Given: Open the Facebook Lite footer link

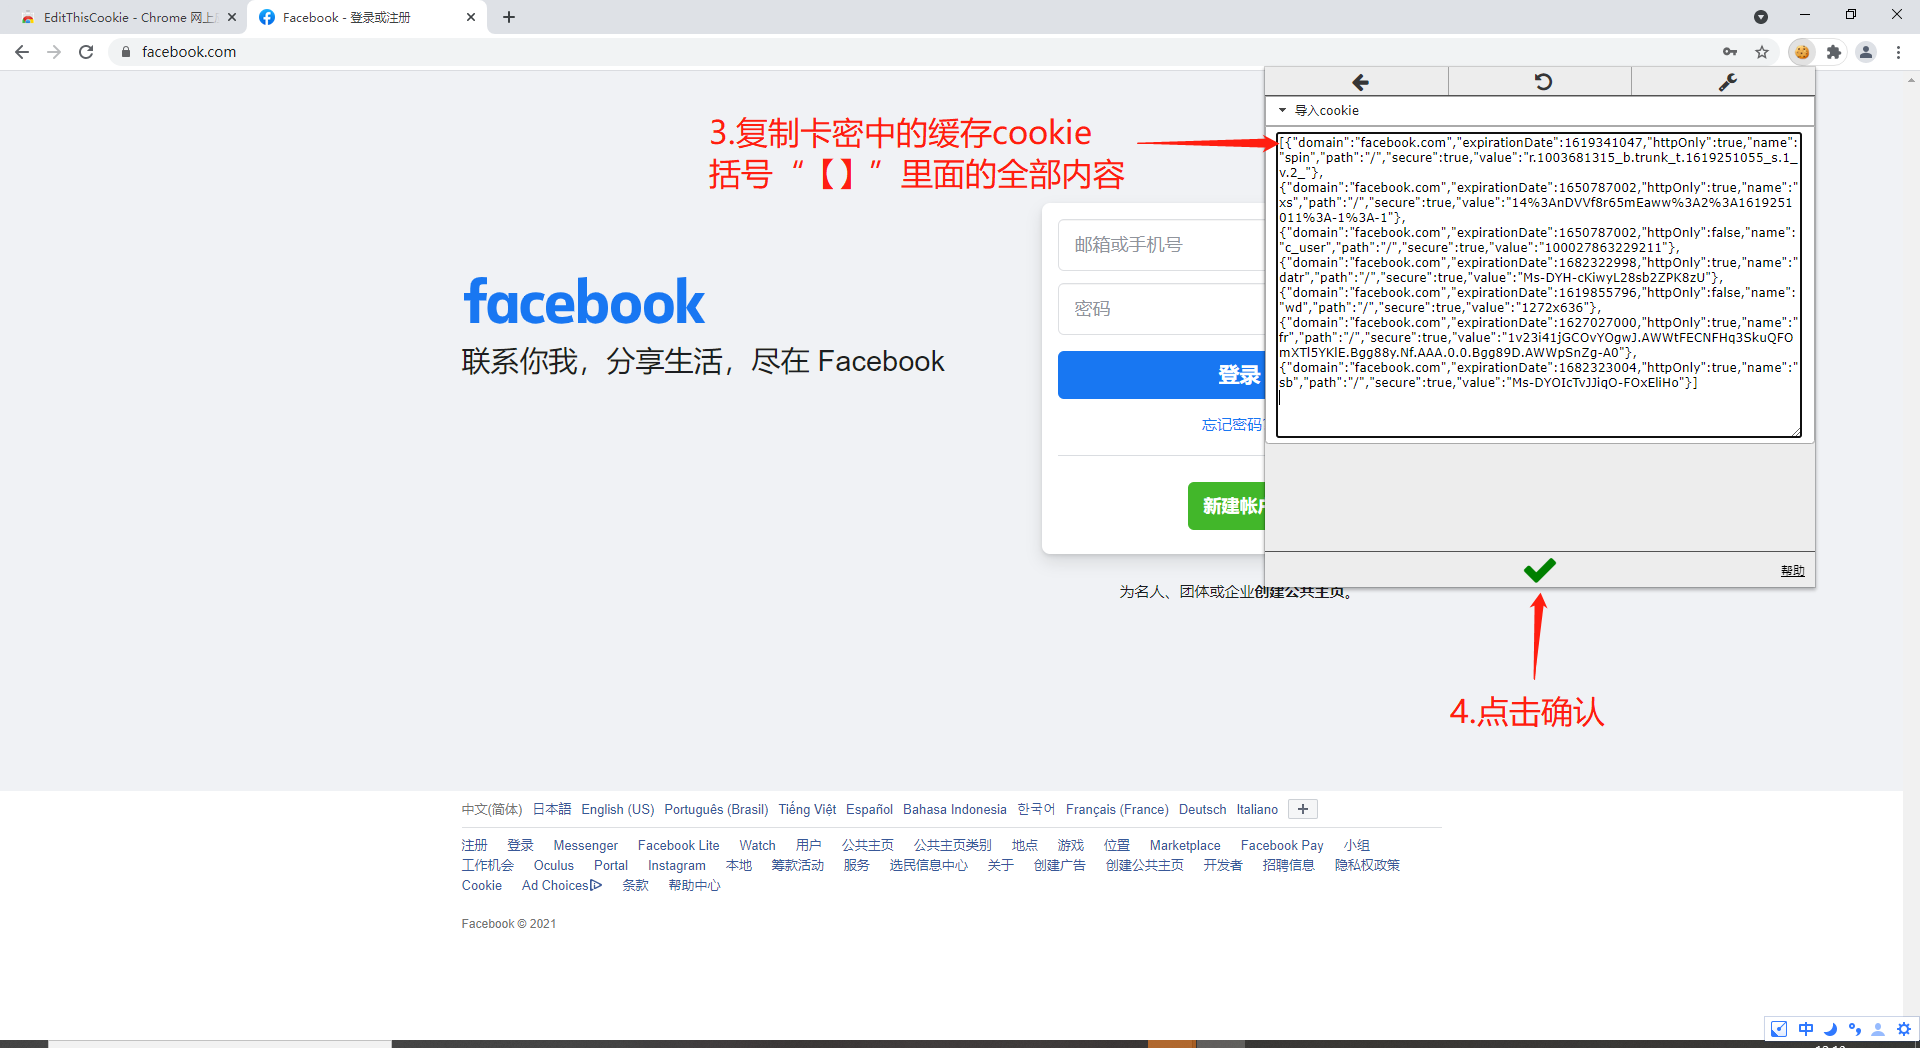Looking at the screenshot, I should (678, 845).
